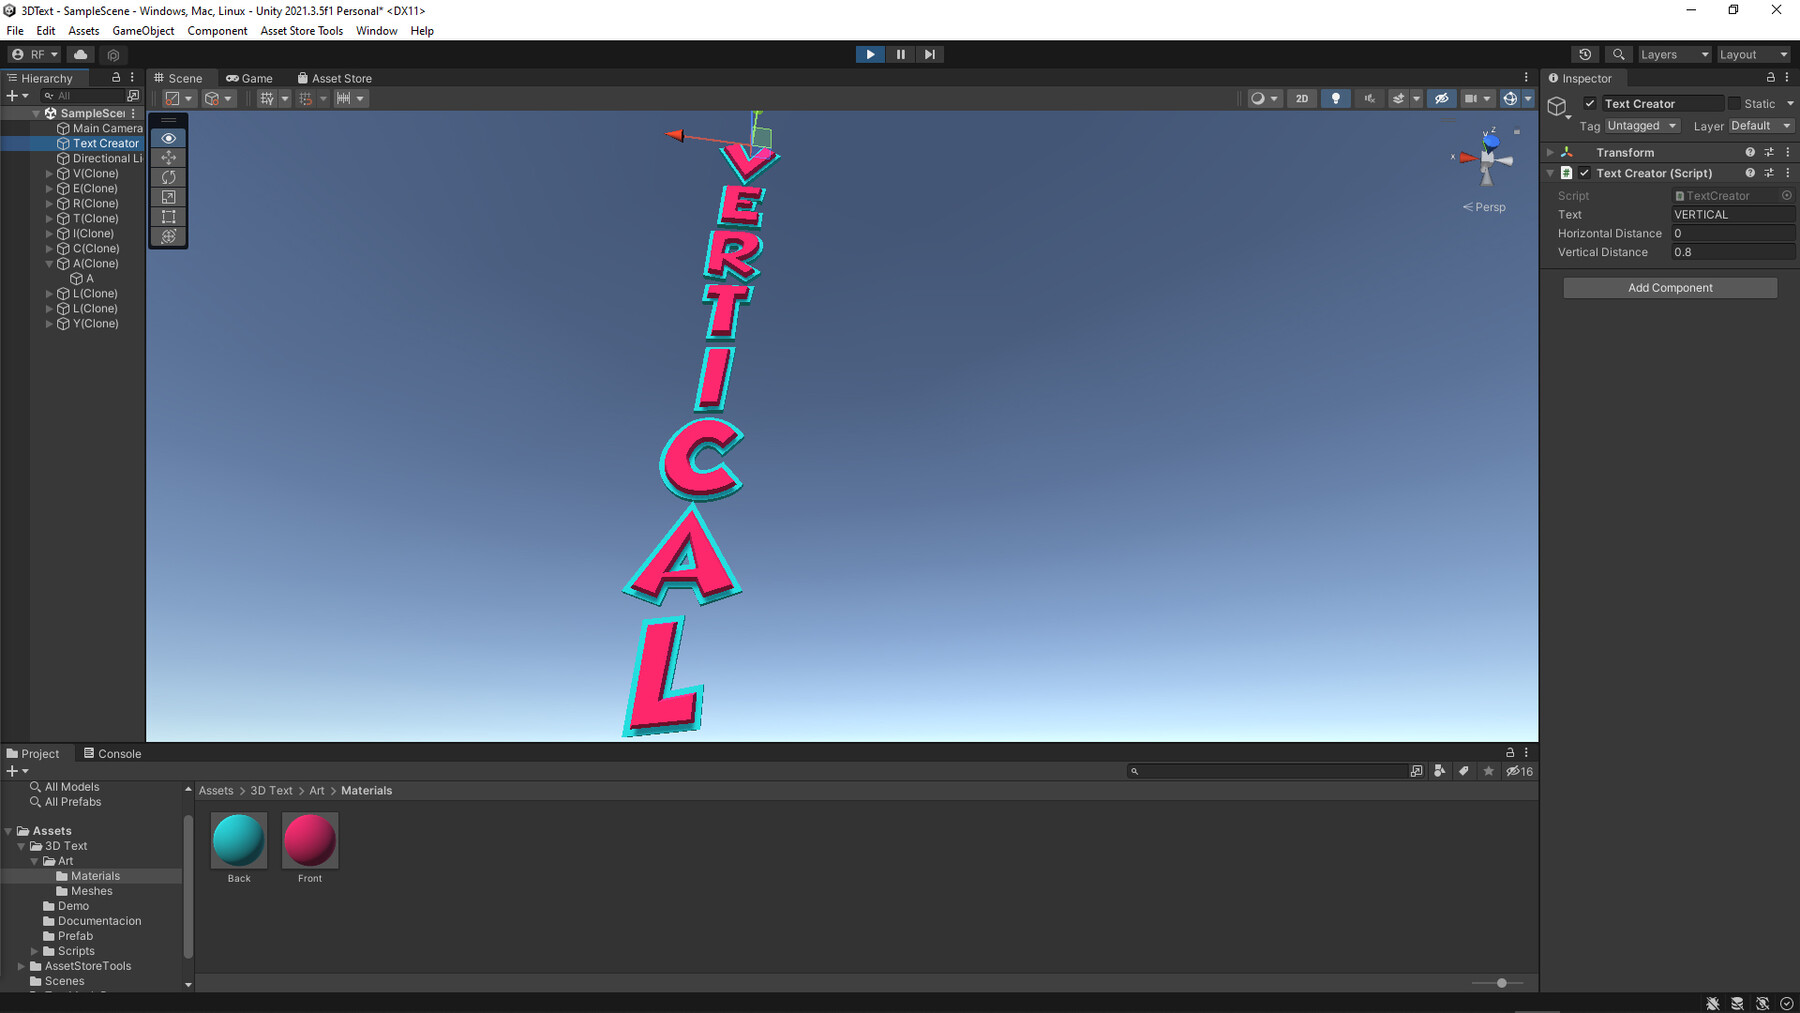
Task: Open Unity cloud services
Action: tap(81, 54)
